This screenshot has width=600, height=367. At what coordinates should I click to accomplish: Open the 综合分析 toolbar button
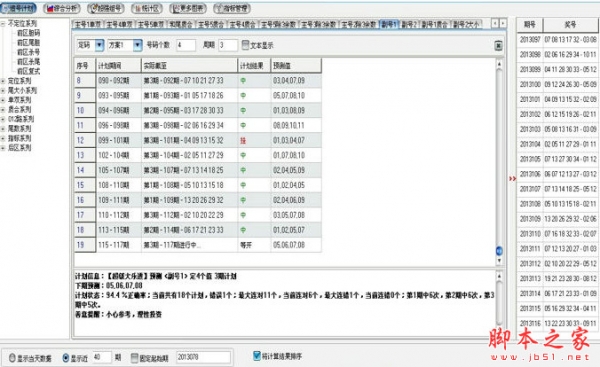tap(61, 8)
